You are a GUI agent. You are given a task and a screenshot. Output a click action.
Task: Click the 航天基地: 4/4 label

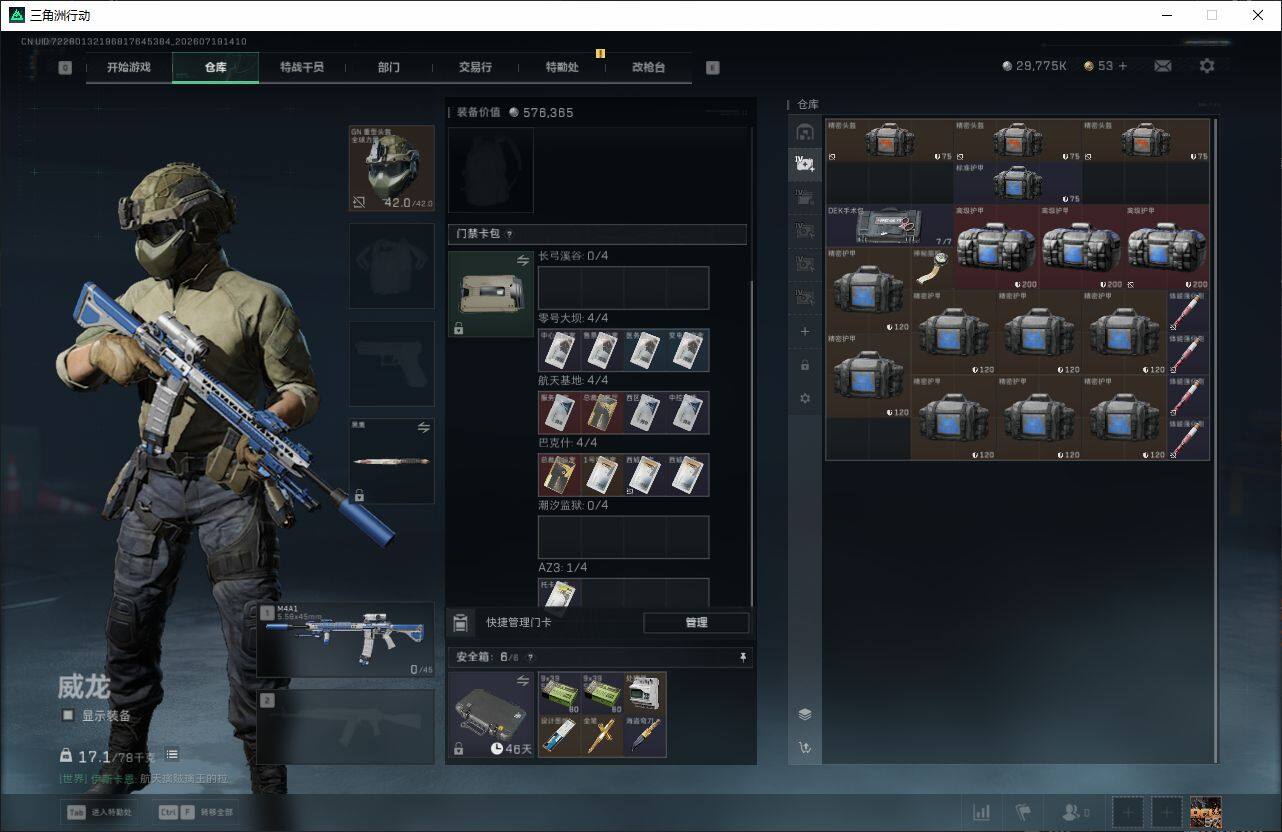pyautogui.click(x=573, y=380)
